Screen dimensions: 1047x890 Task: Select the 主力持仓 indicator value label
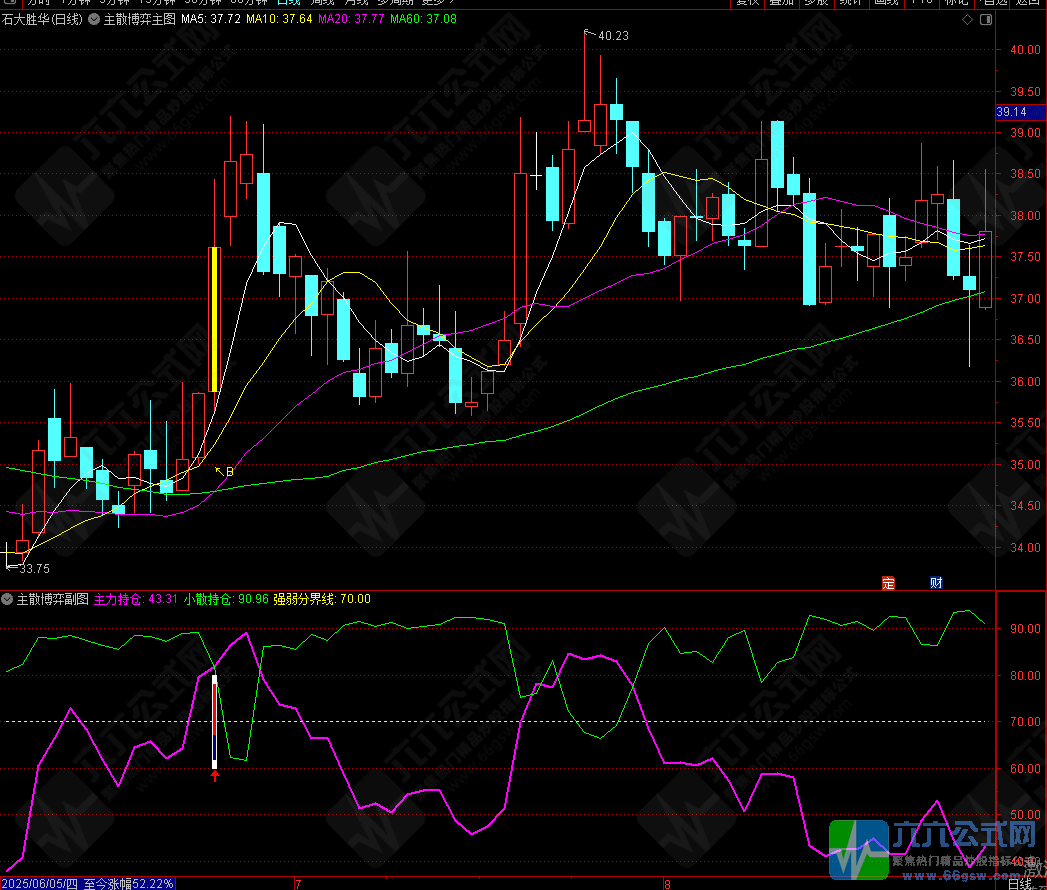pyautogui.click(x=136, y=599)
